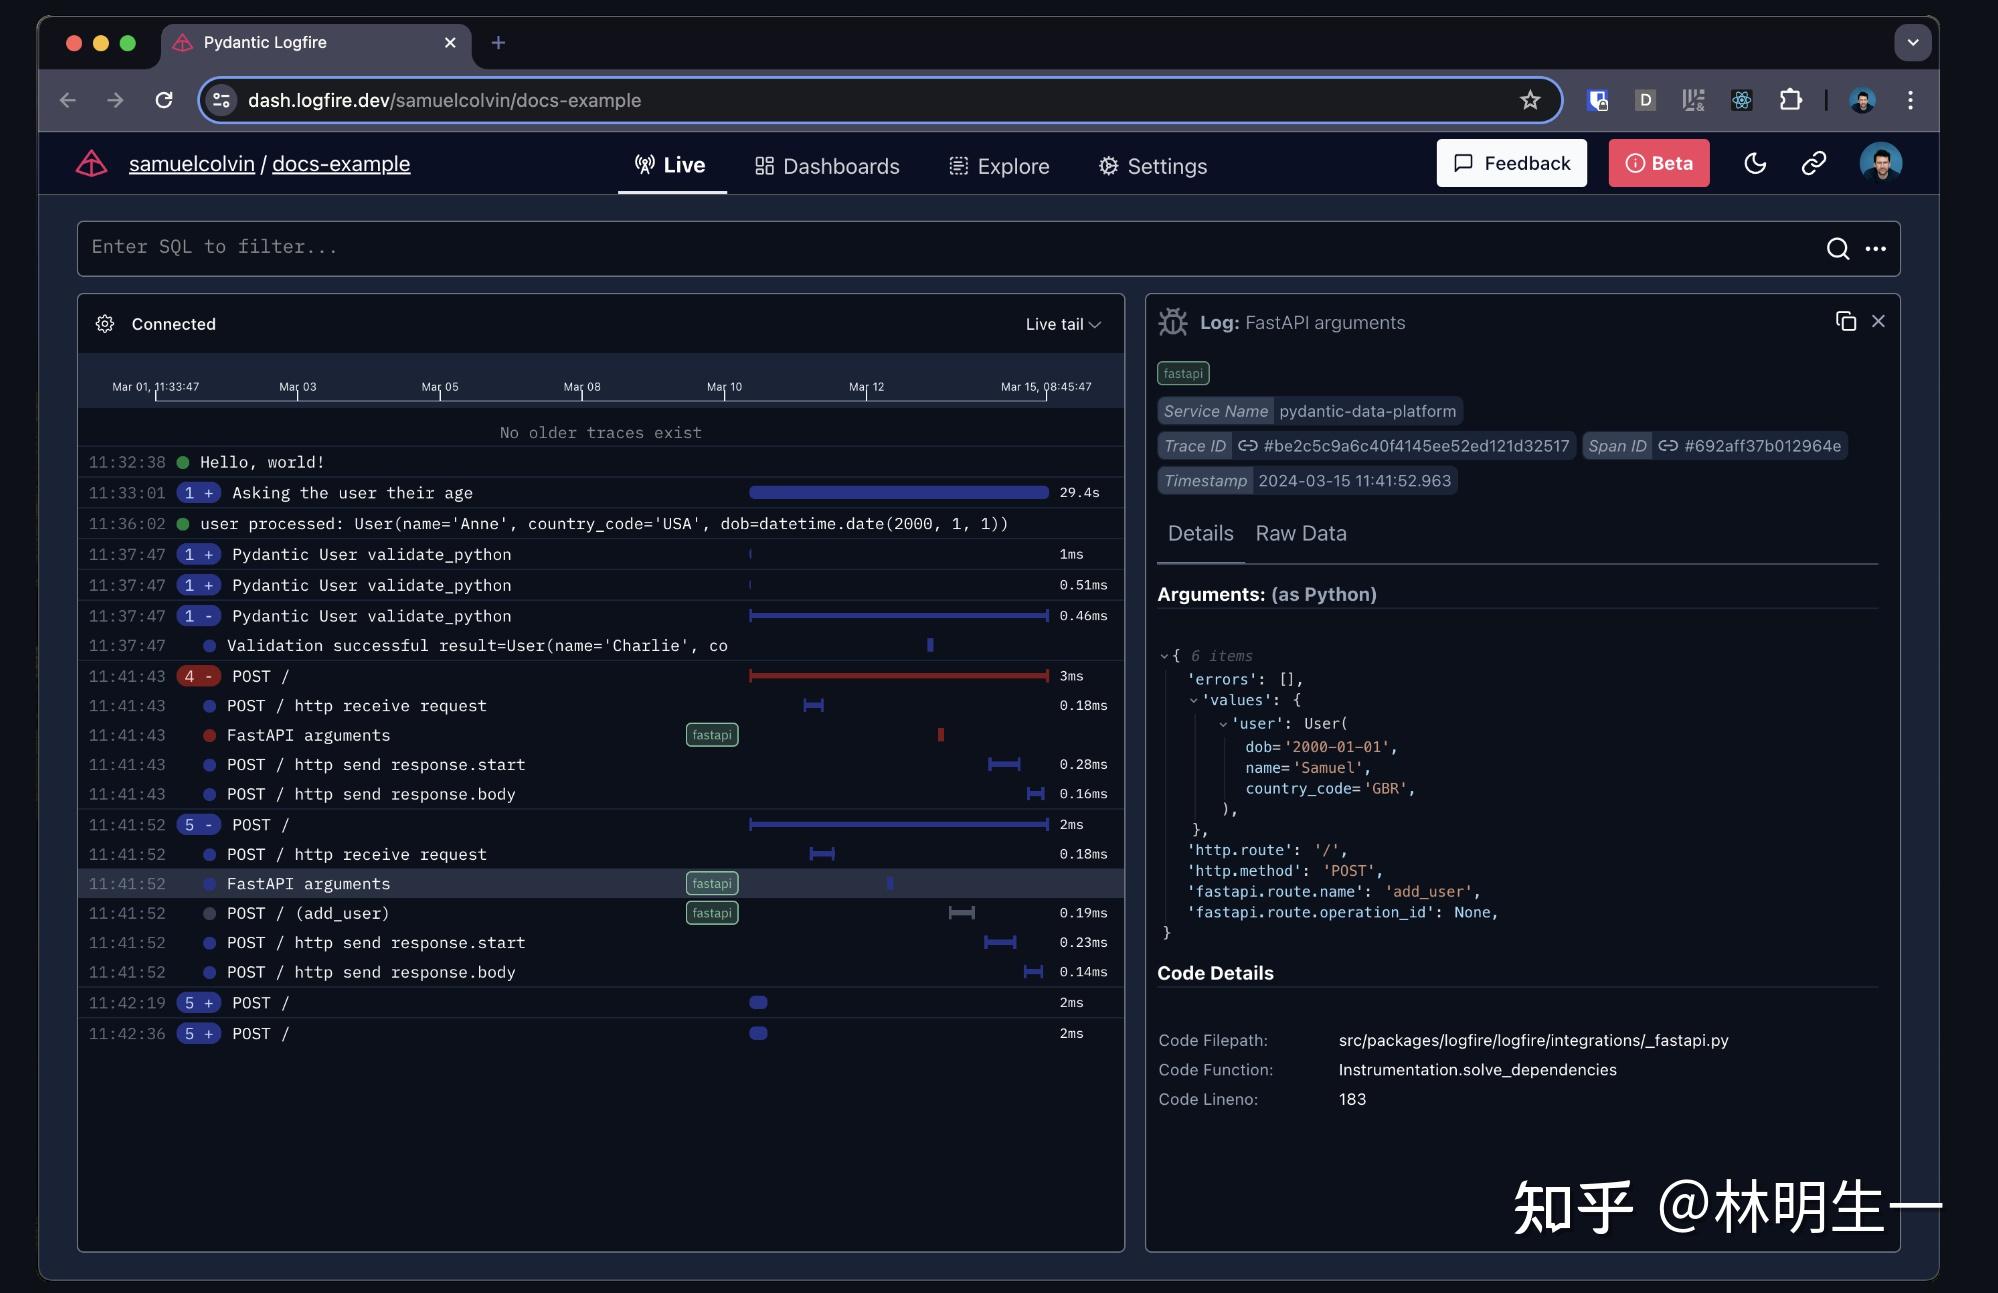This screenshot has height=1293, width=1998.
Task: Open the Dashboards page
Action: (x=826, y=165)
